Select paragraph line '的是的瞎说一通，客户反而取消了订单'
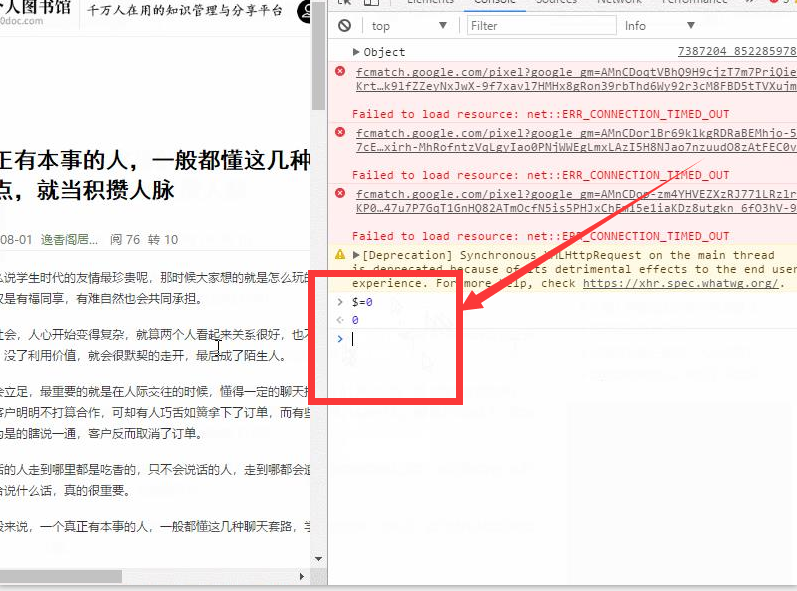 click(x=102, y=433)
